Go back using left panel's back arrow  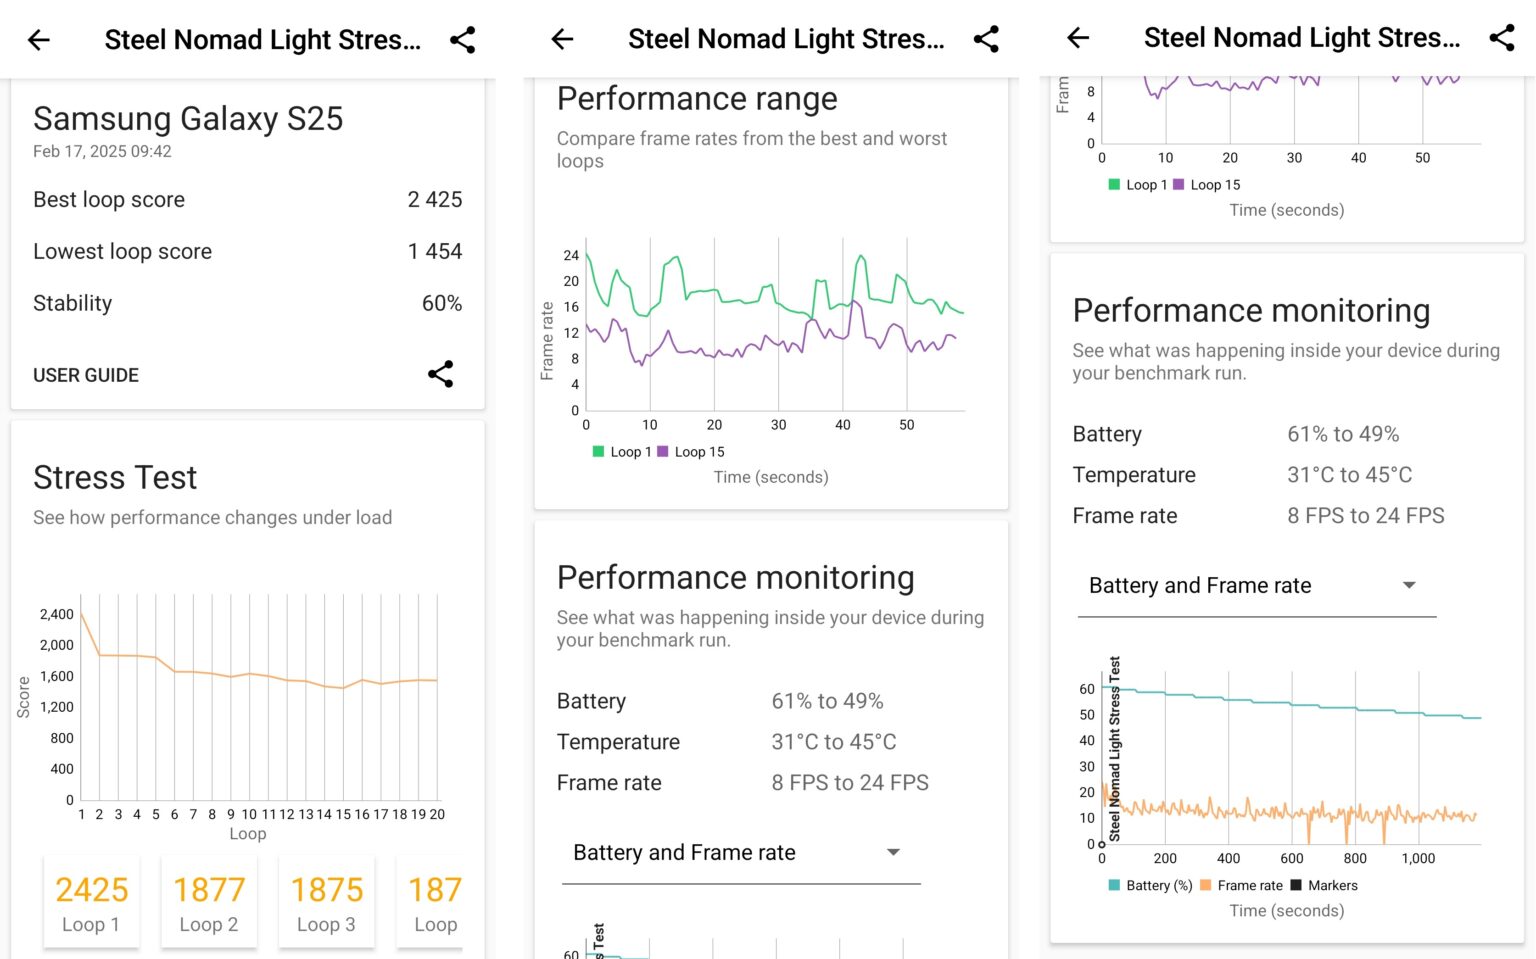pyautogui.click(x=39, y=40)
